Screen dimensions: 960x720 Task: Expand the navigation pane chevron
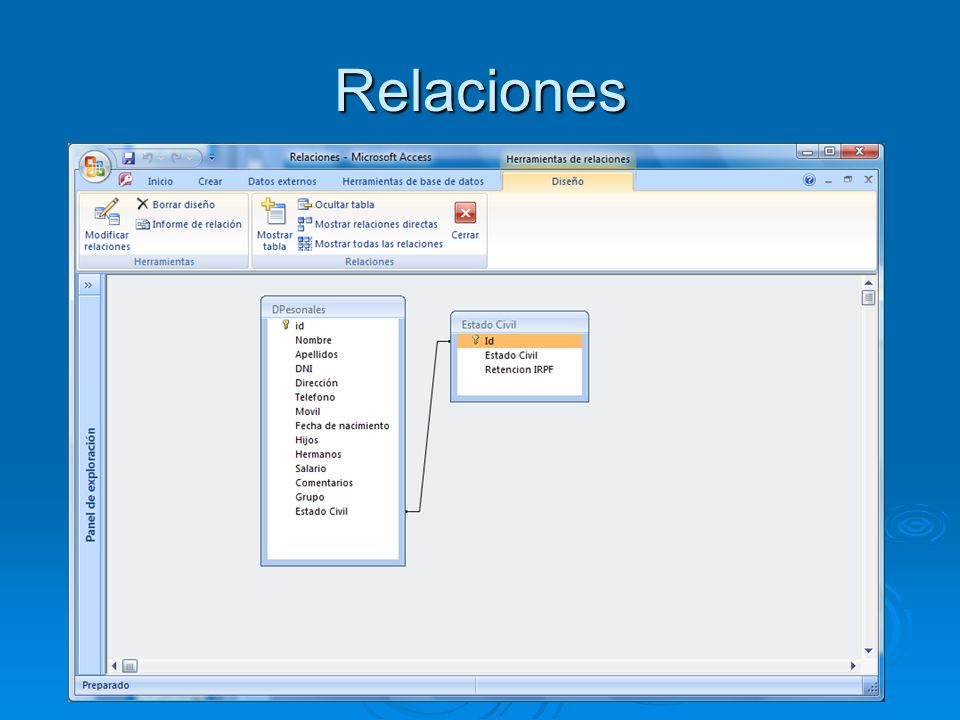click(89, 285)
